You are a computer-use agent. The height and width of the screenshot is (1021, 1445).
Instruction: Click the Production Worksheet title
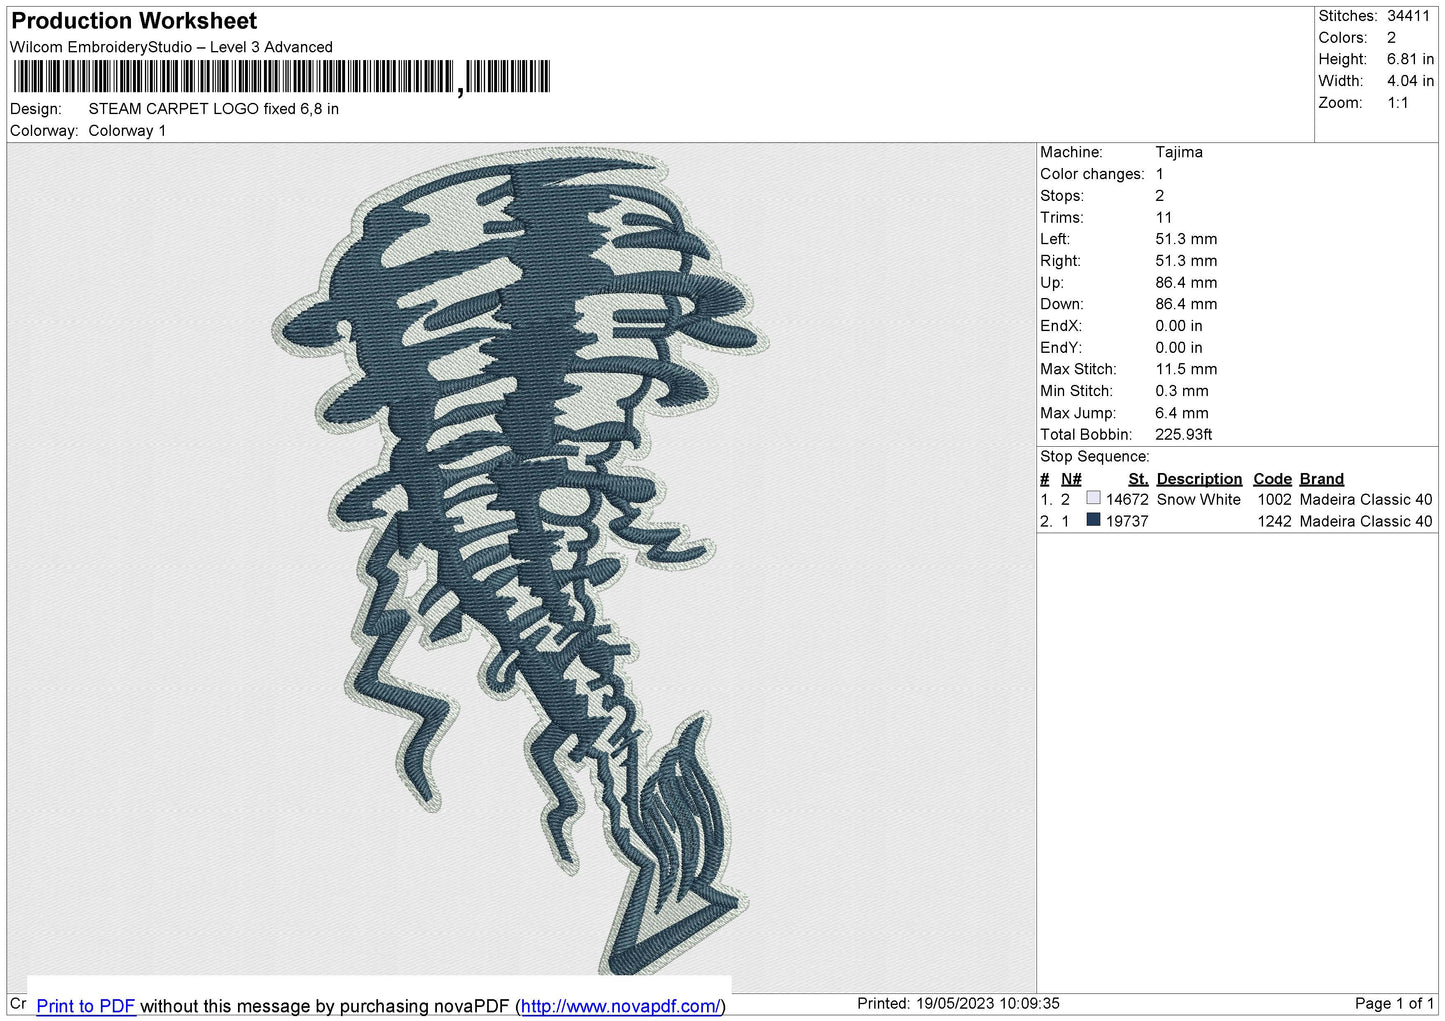[x=134, y=21]
